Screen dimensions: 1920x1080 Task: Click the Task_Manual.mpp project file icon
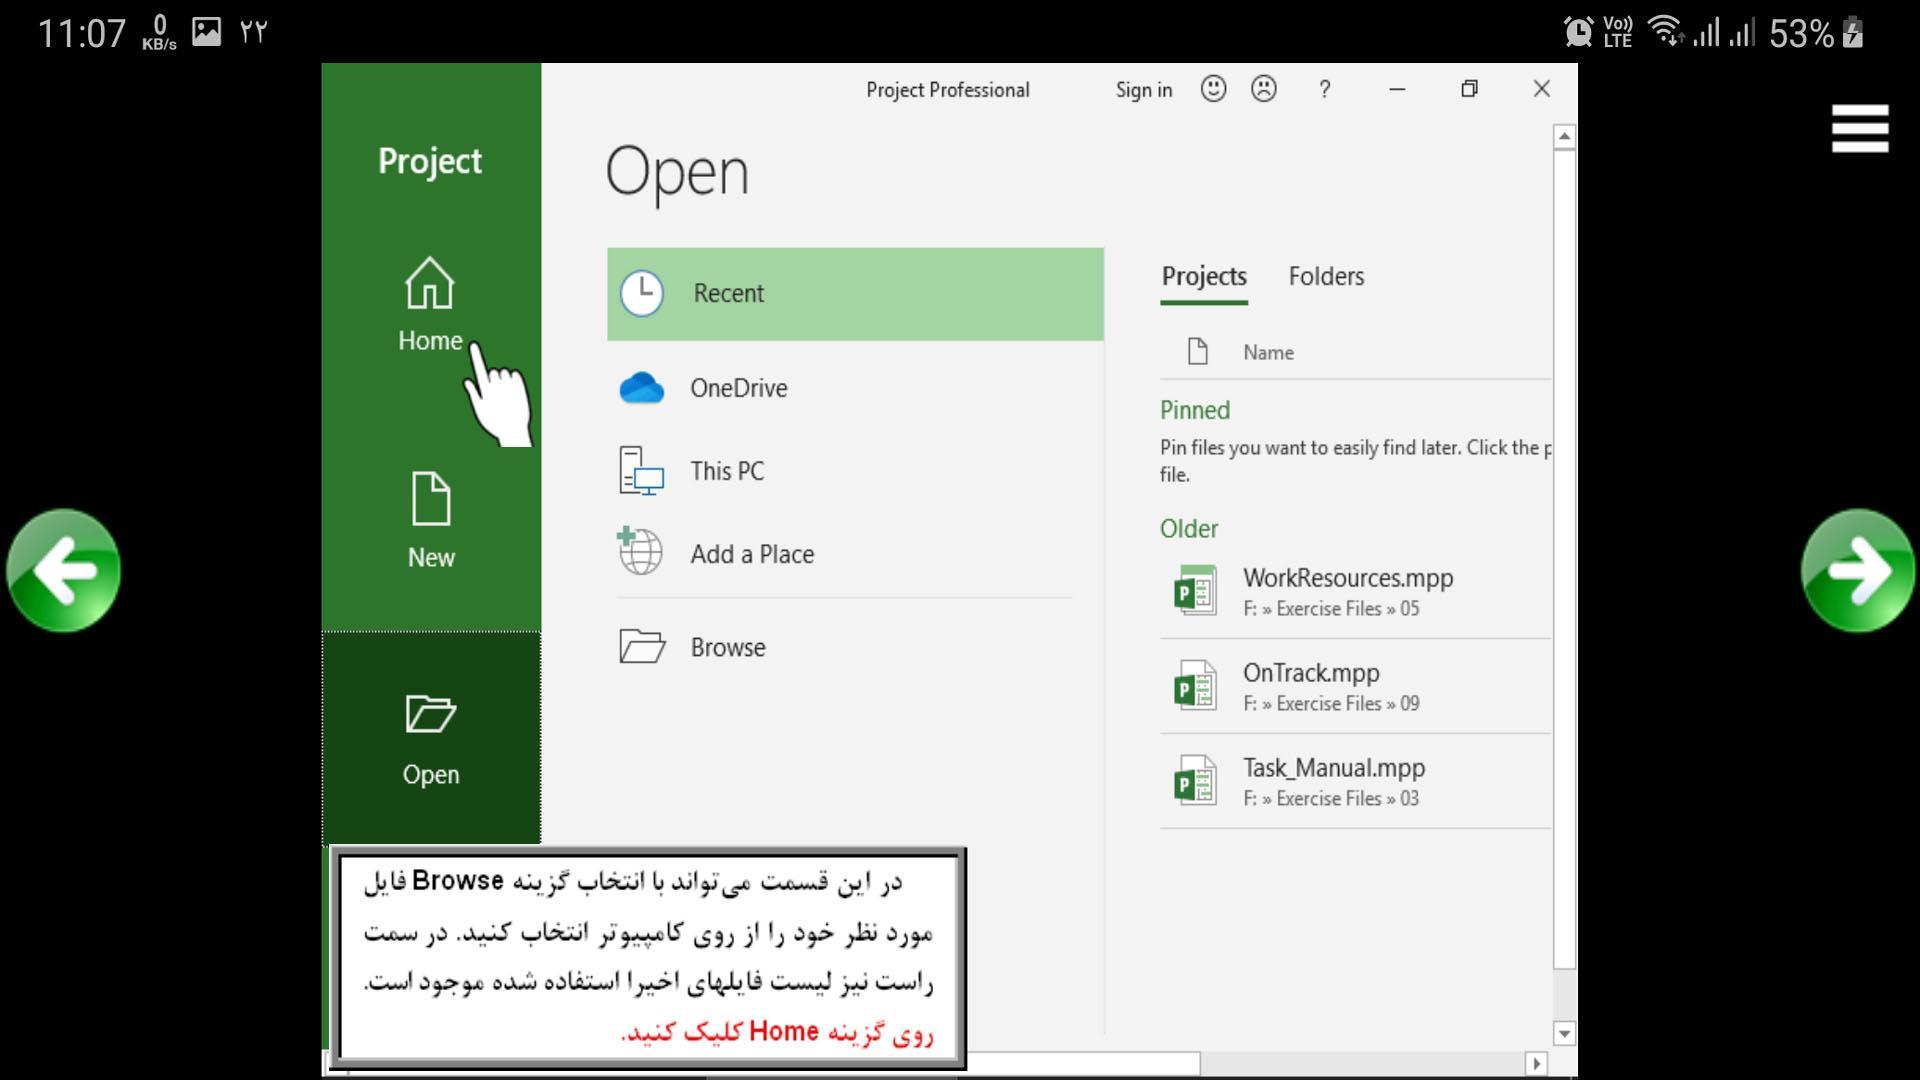click(1196, 780)
